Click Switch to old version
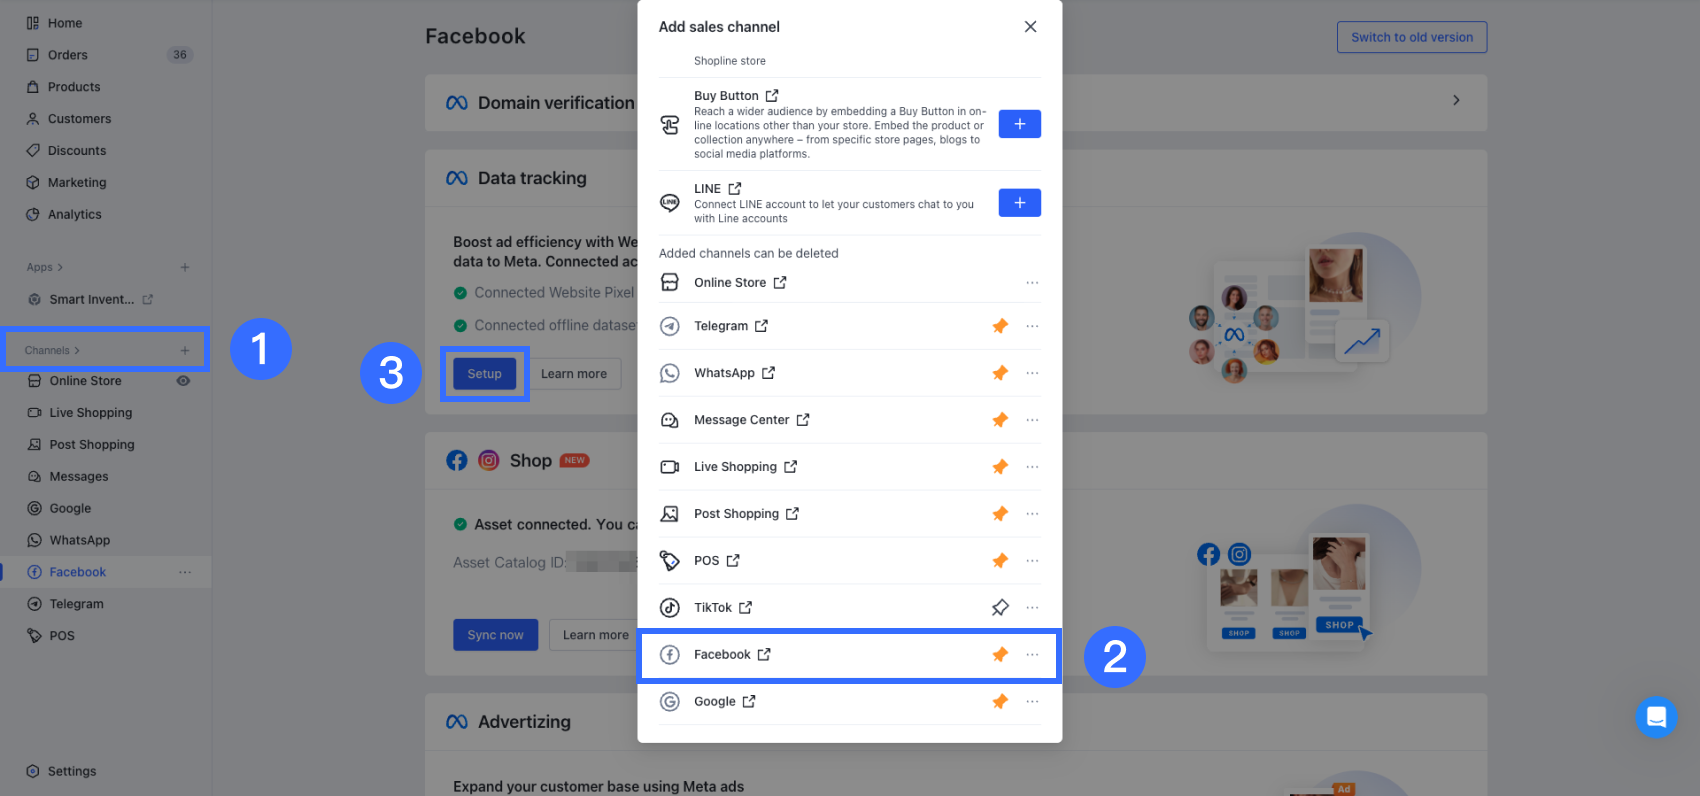Viewport: 1700px width, 796px height. point(1412,37)
